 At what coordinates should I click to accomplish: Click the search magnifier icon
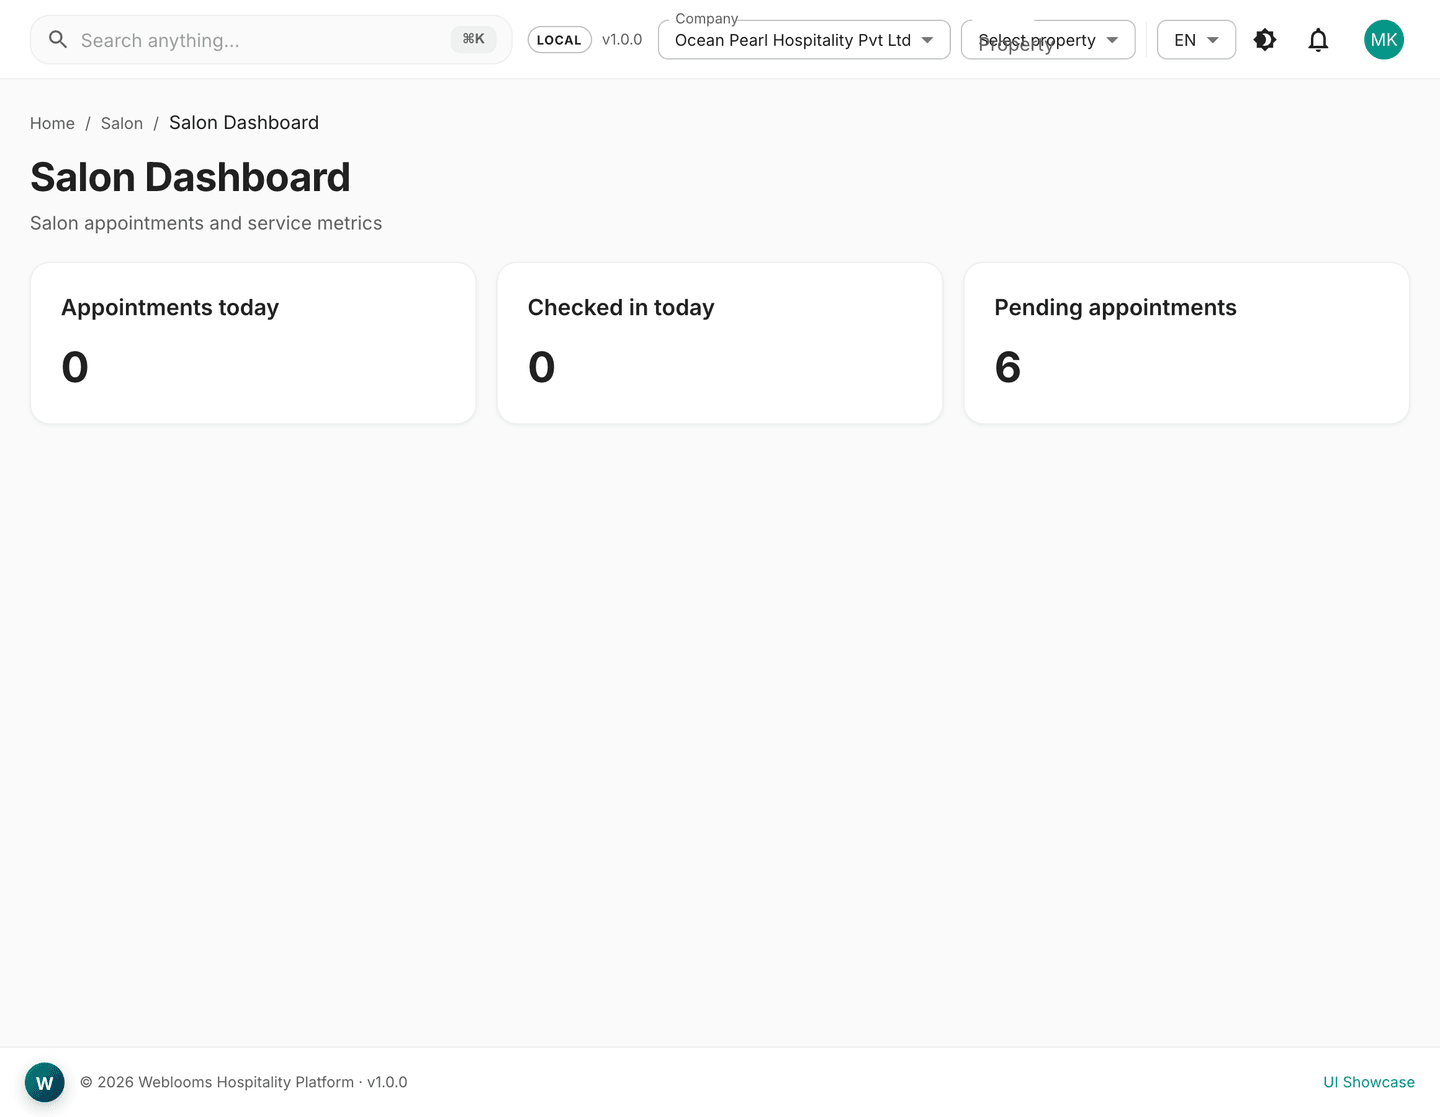(x=58, y=40)
